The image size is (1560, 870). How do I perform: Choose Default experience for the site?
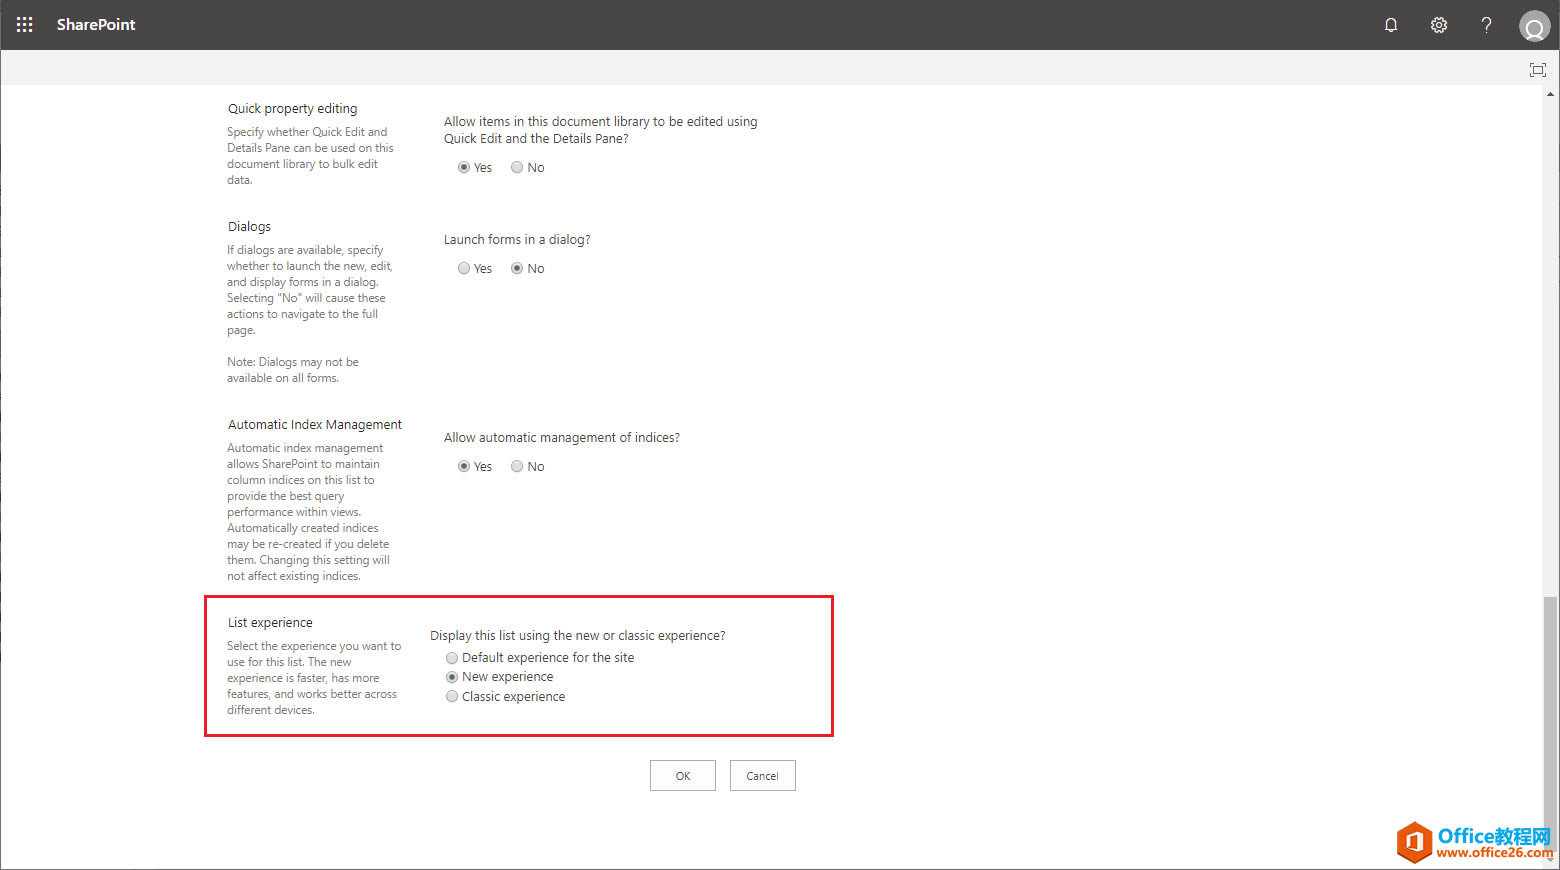point(452,657)
